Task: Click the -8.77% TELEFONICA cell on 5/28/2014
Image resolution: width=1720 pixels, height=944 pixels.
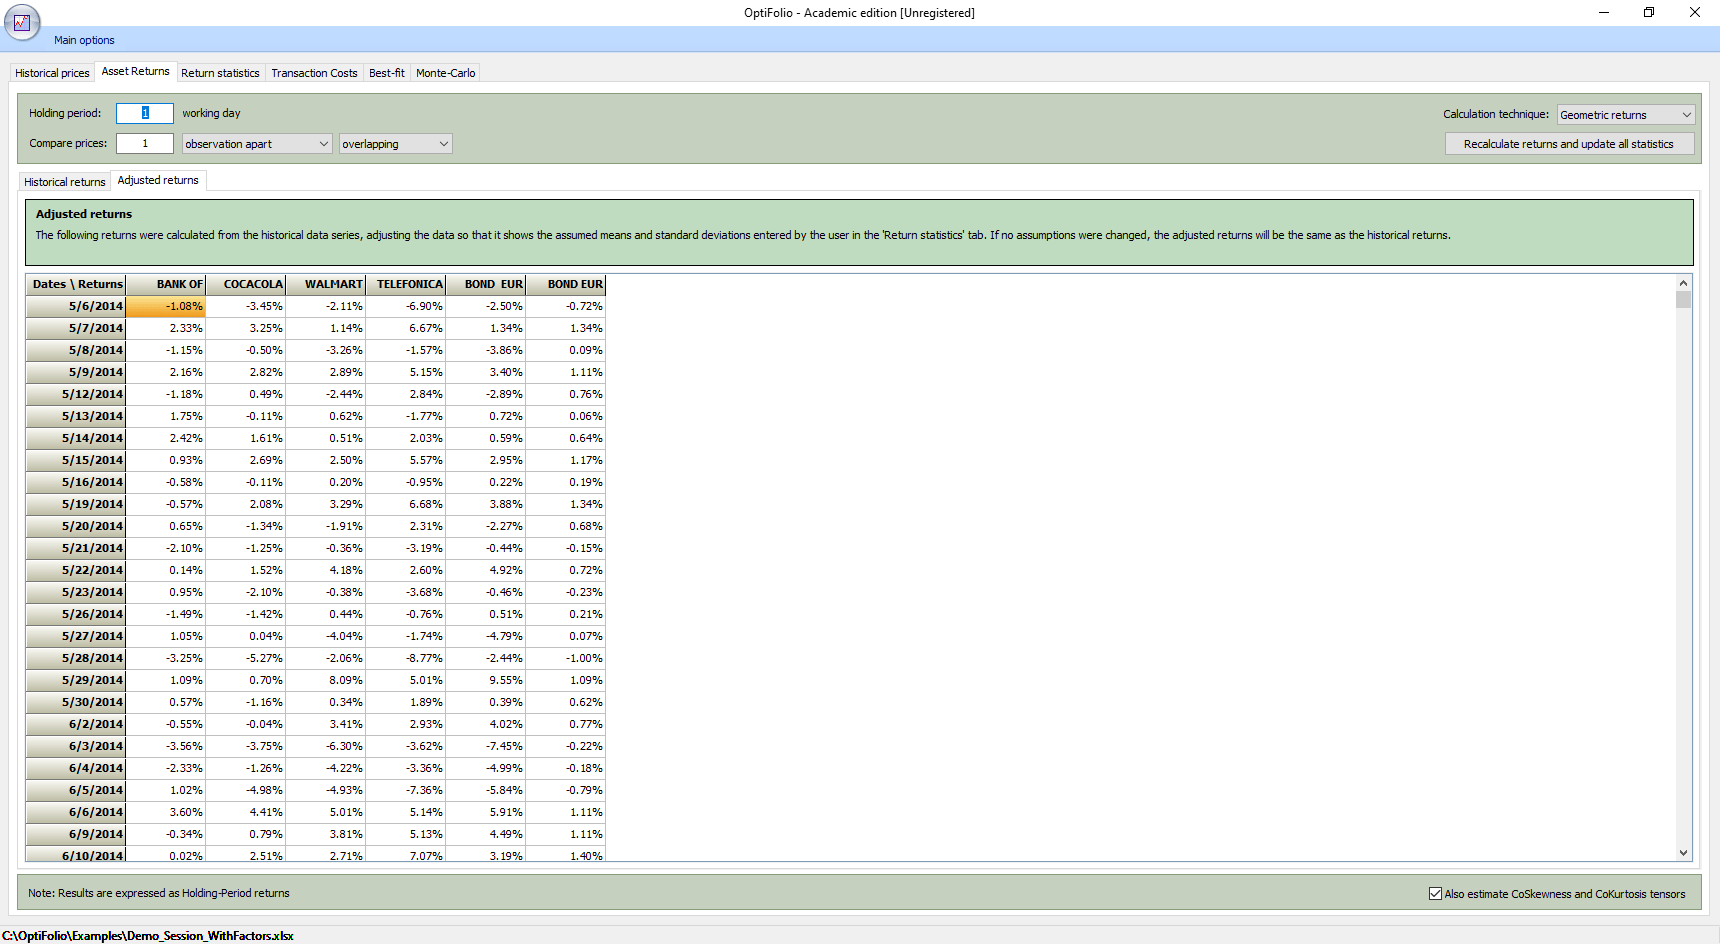Action: point(406,658)
